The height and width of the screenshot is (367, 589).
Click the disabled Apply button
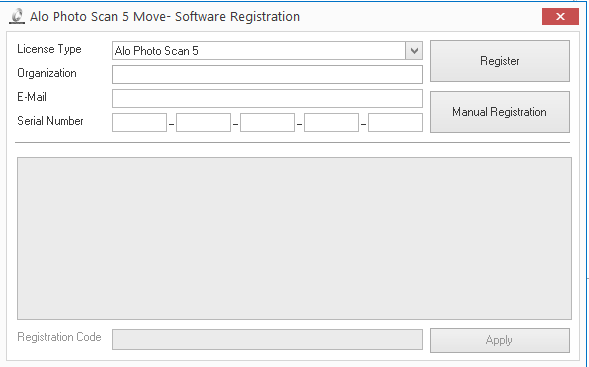(x=500, y=340)
